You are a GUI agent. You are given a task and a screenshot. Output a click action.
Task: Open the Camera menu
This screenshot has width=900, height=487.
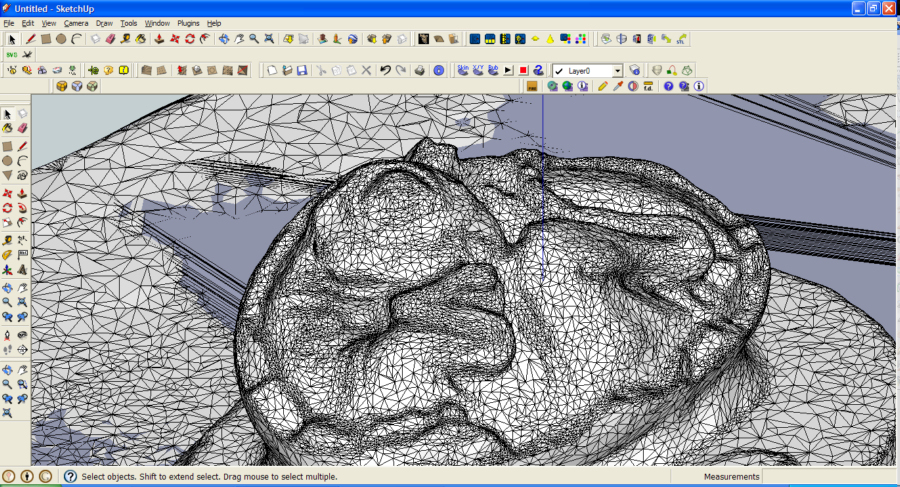click(76, 23)
